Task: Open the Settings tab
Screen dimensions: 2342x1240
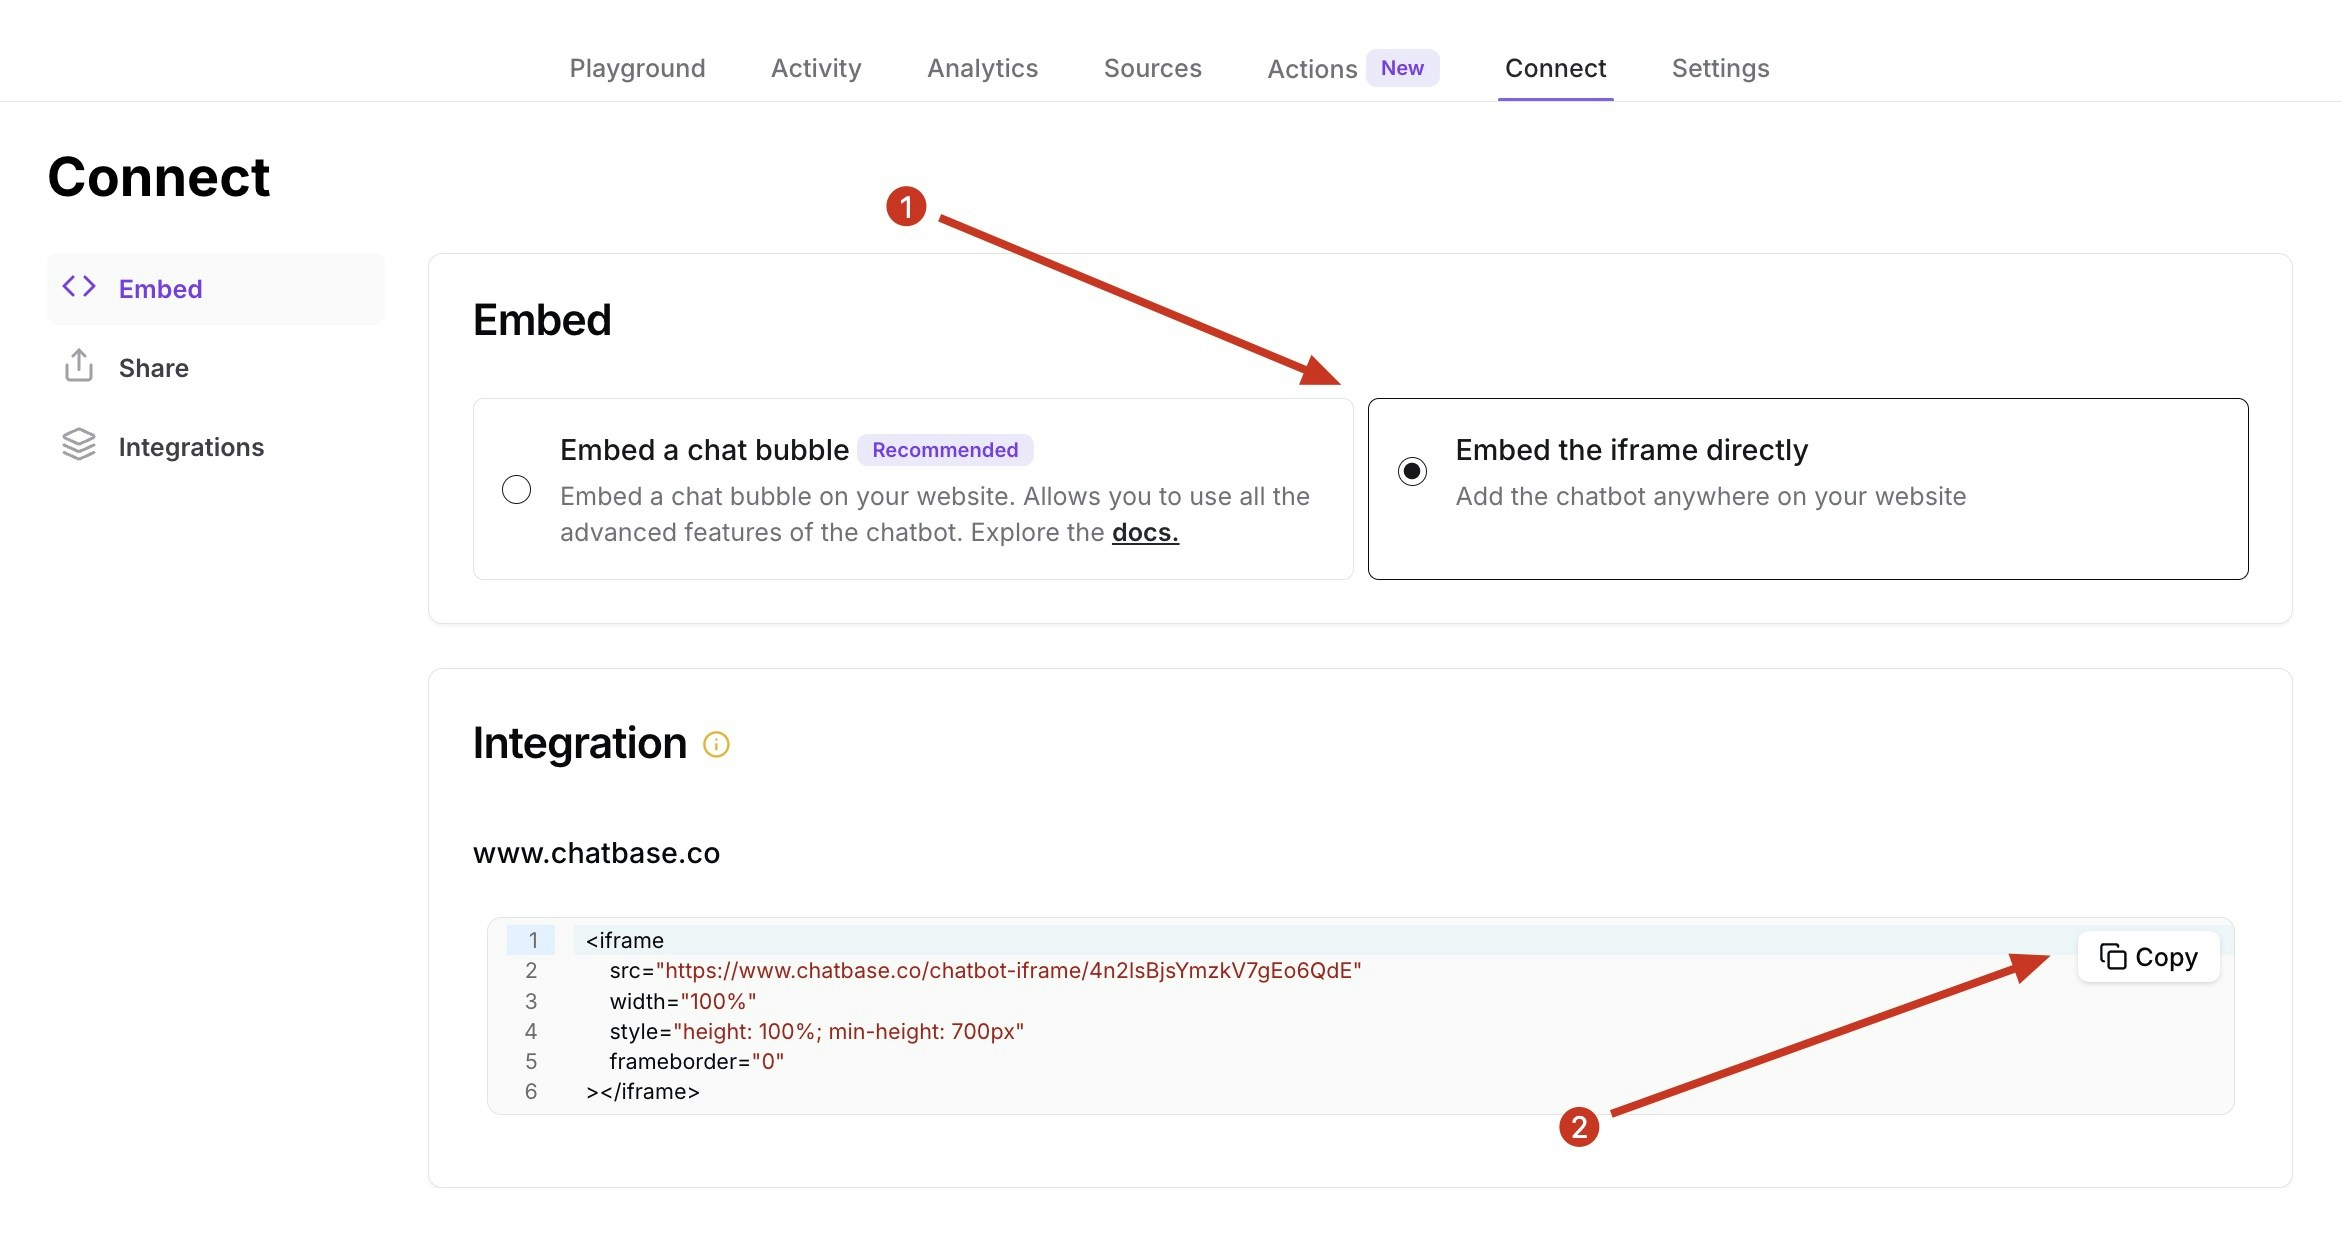Action: [1720, 68]
